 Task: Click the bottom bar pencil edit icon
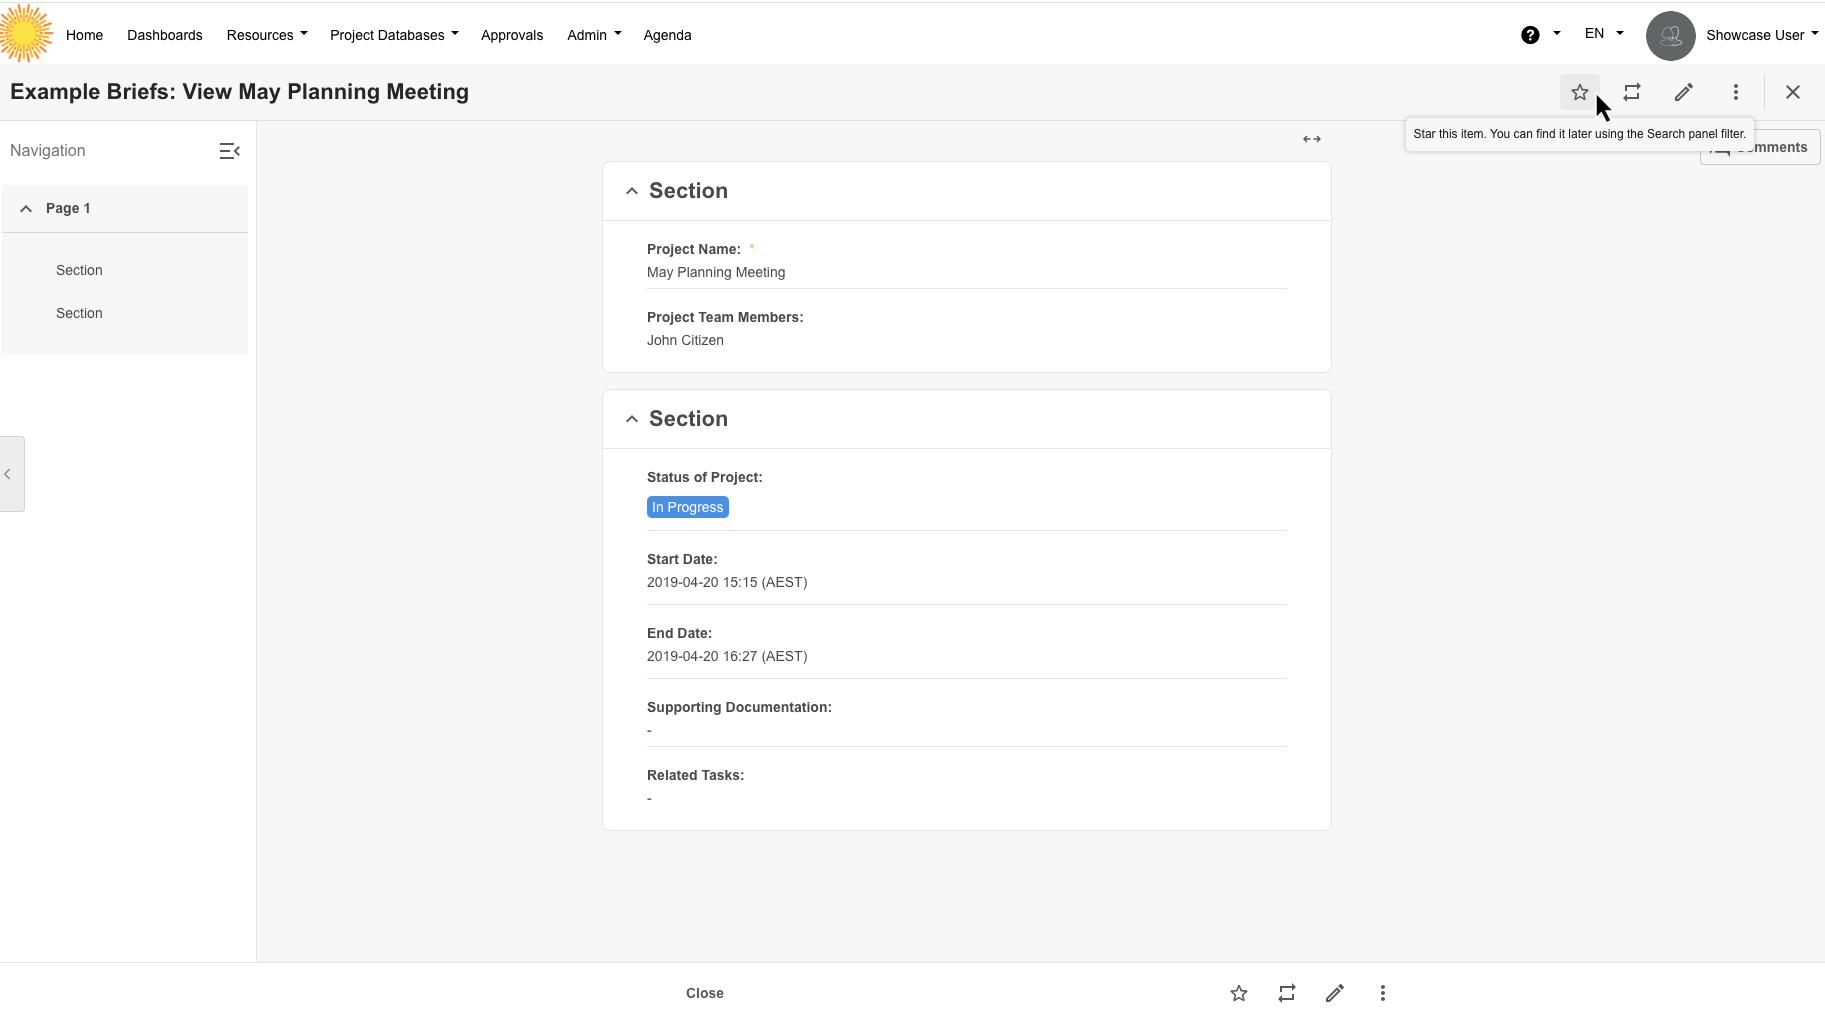coord(1334,993)
